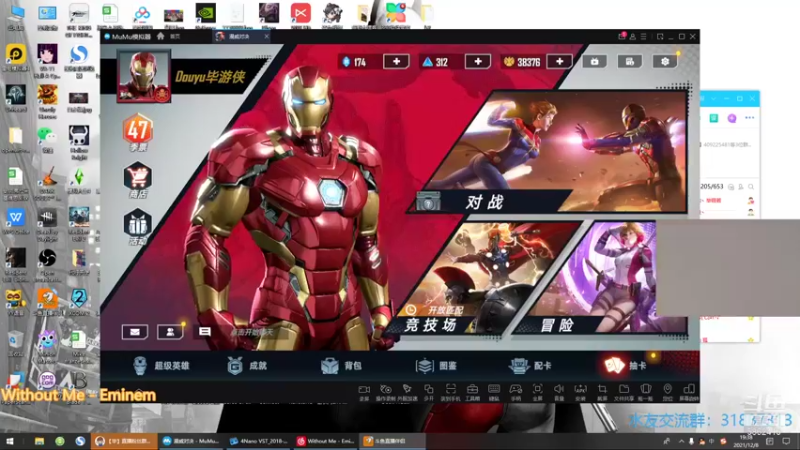Open the in-game mail envelope
The height and width of the screenshot is (450, 800).
point(135,332)
